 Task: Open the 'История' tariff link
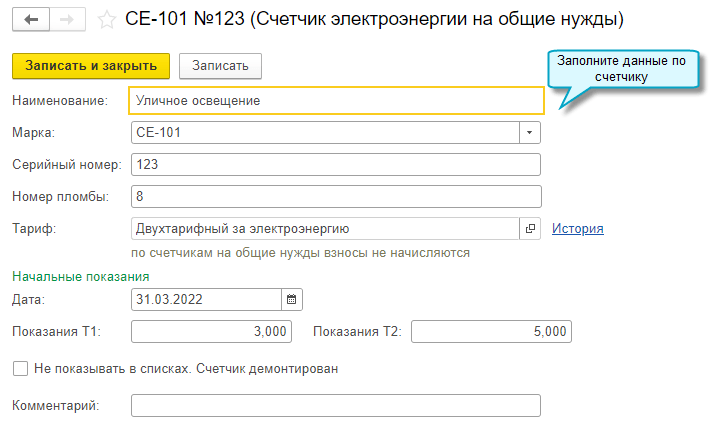[578, 229]
